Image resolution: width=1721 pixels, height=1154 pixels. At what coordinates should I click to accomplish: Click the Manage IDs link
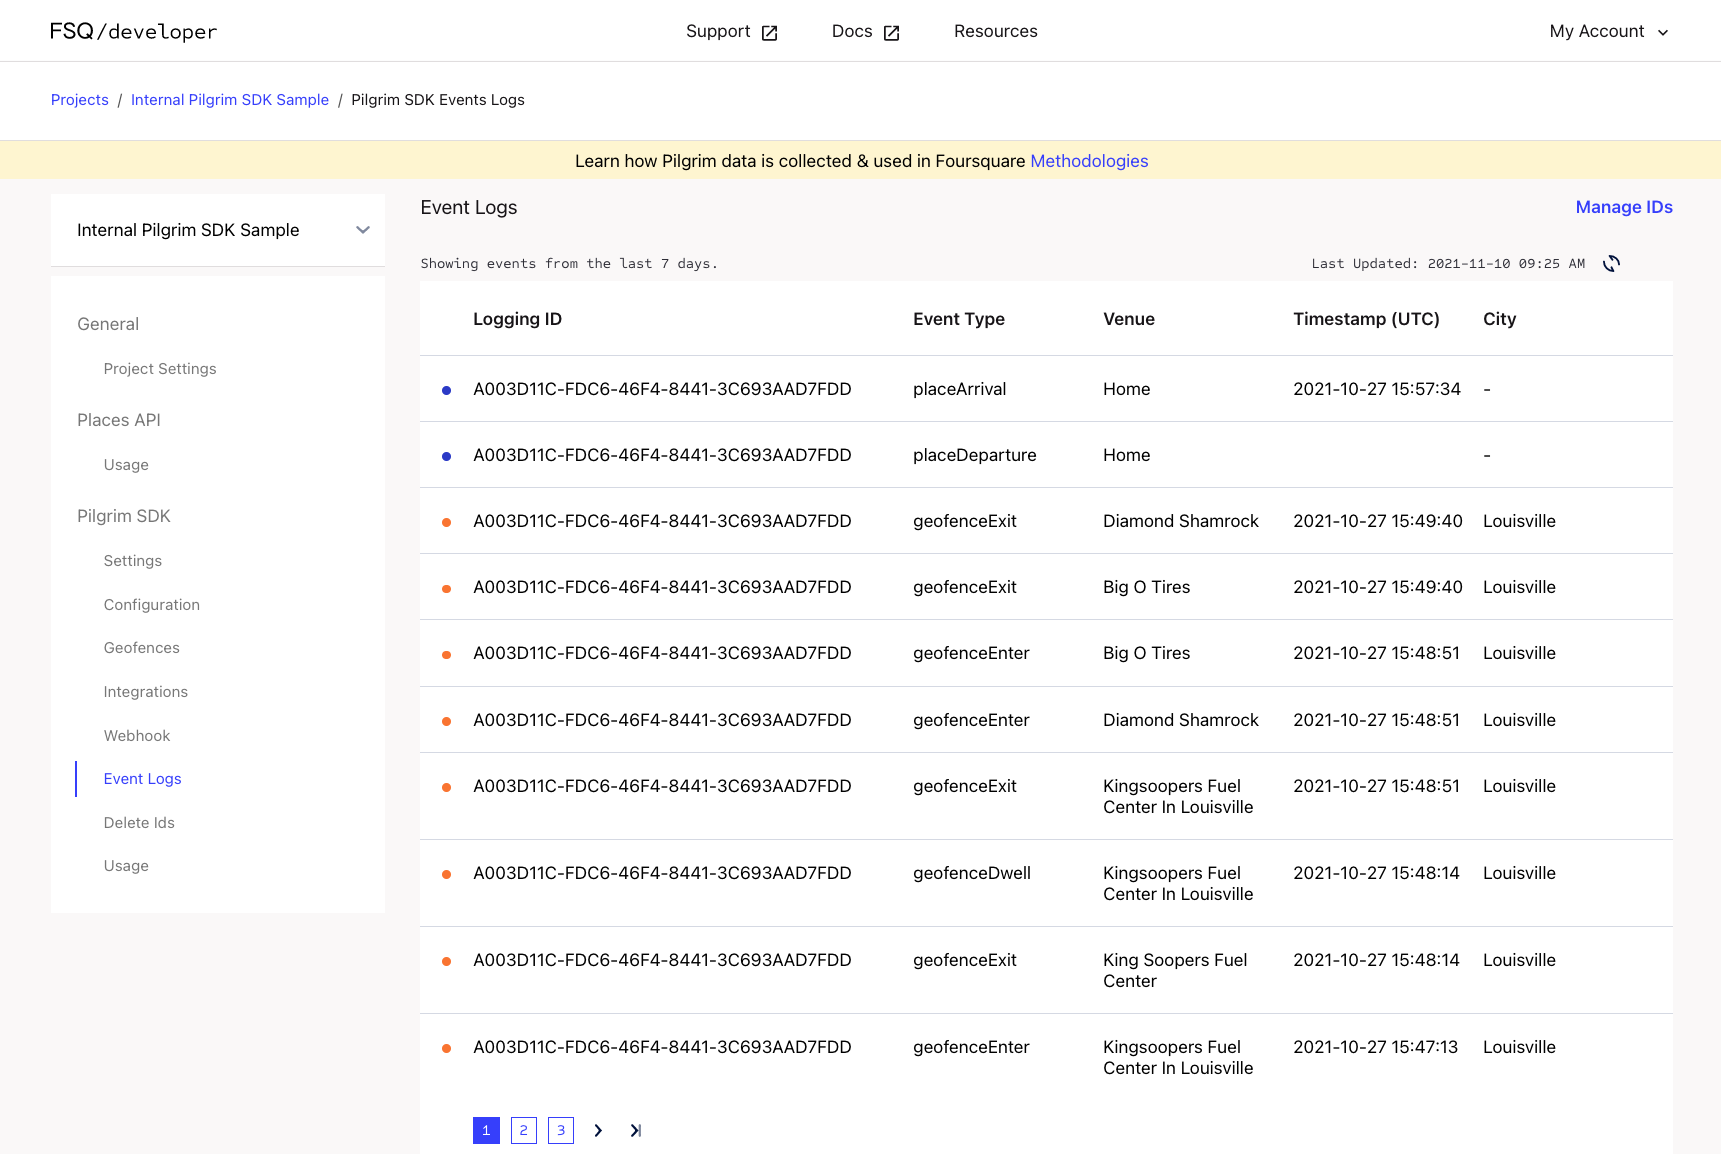[1624, 207]
